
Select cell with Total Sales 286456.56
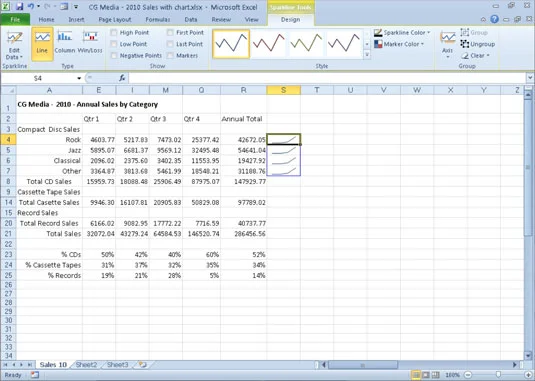244,234
